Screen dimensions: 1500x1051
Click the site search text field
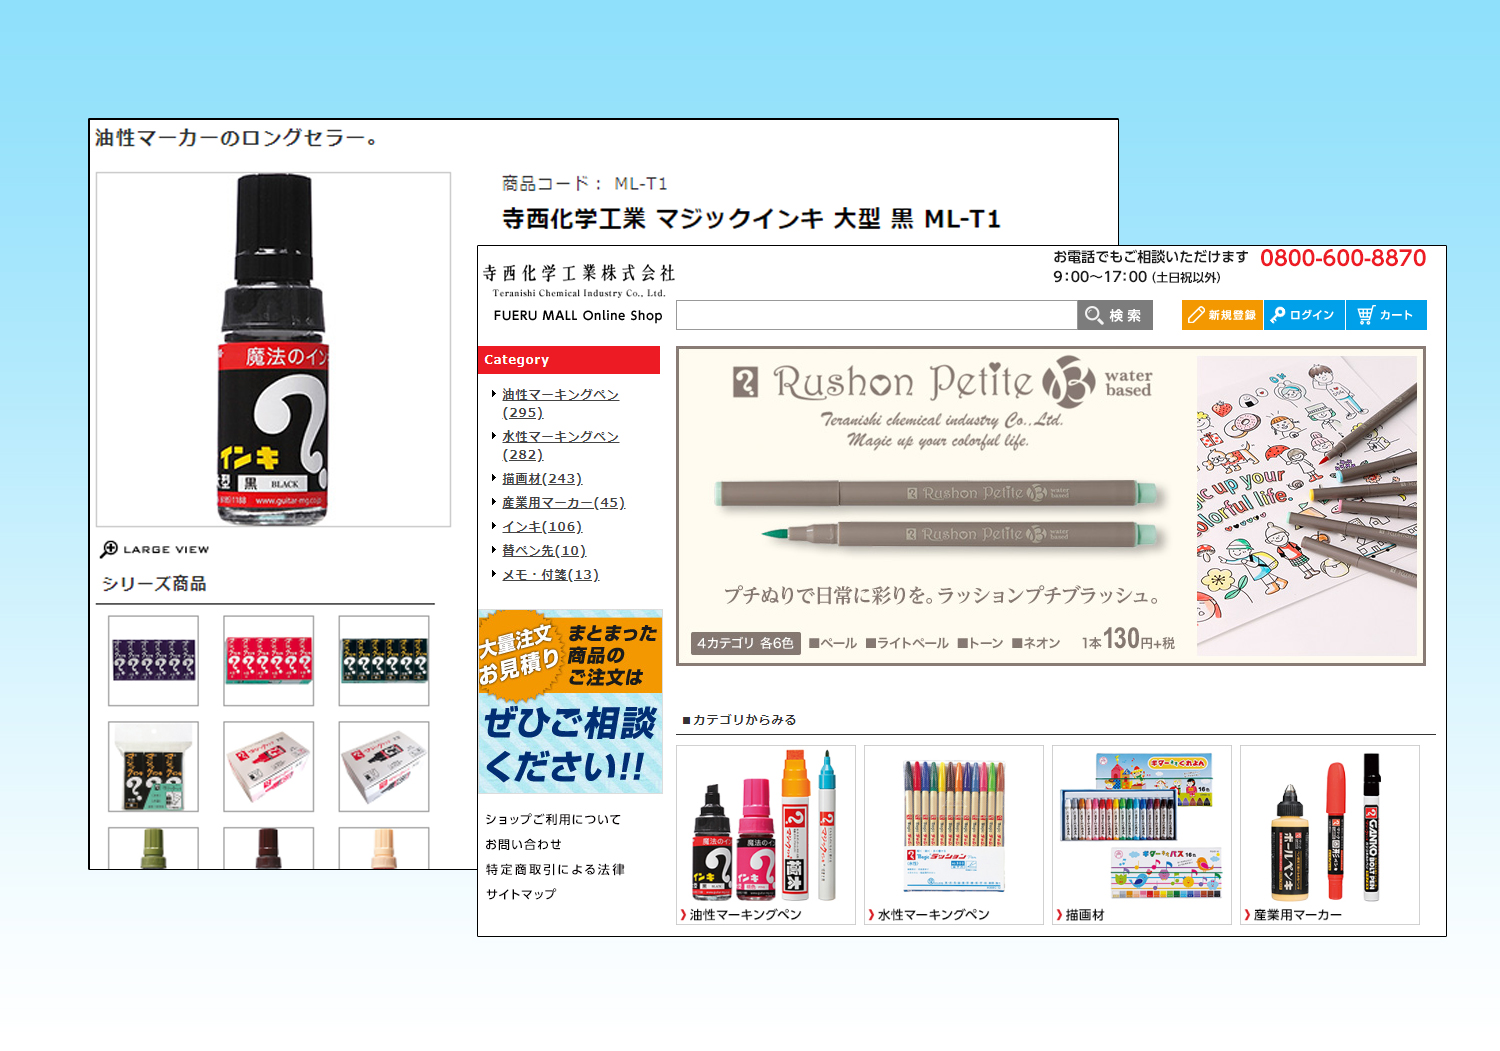(x=876, y=315)
